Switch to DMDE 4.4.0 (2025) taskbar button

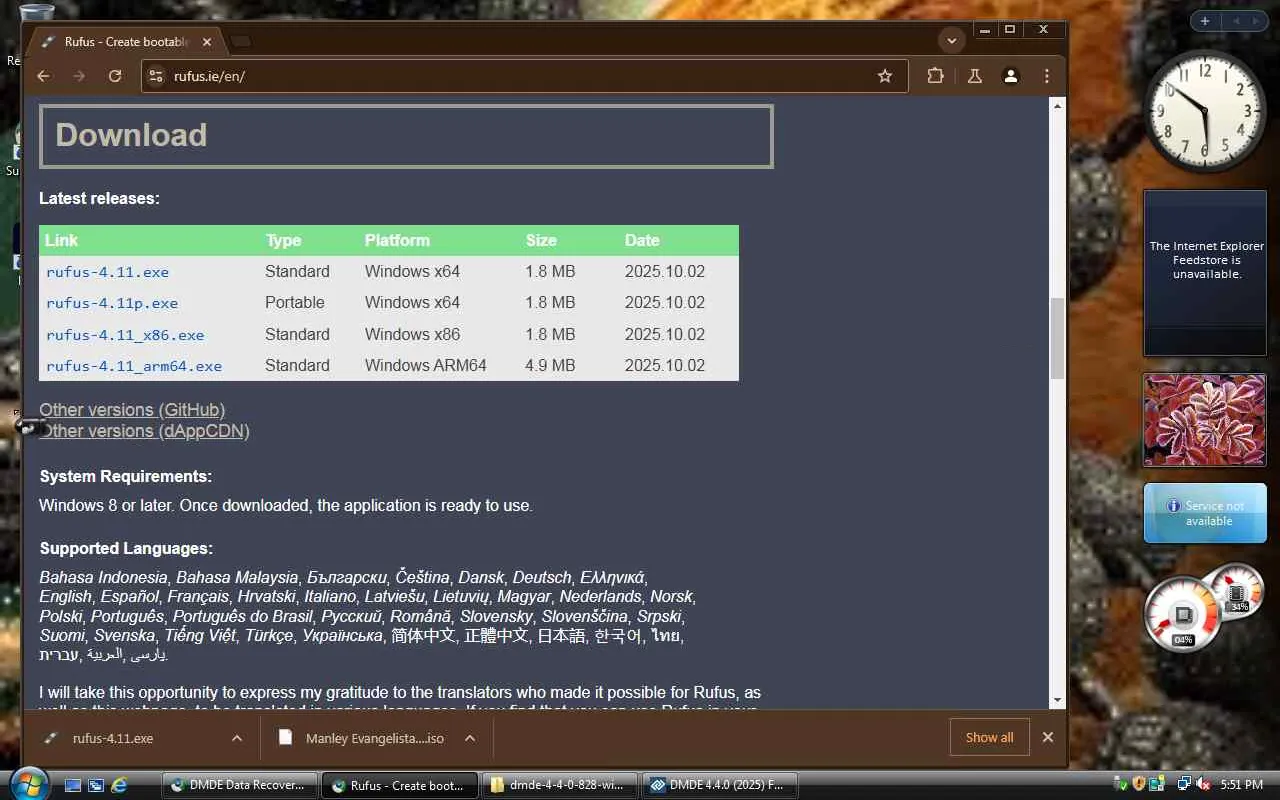[719, 786]
